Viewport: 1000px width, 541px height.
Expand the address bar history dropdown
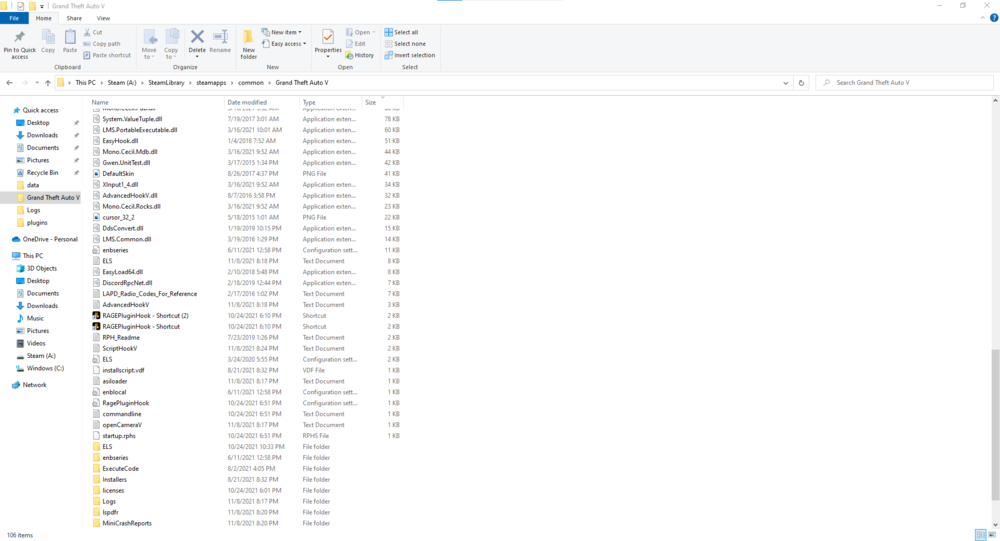click(785, 82)
